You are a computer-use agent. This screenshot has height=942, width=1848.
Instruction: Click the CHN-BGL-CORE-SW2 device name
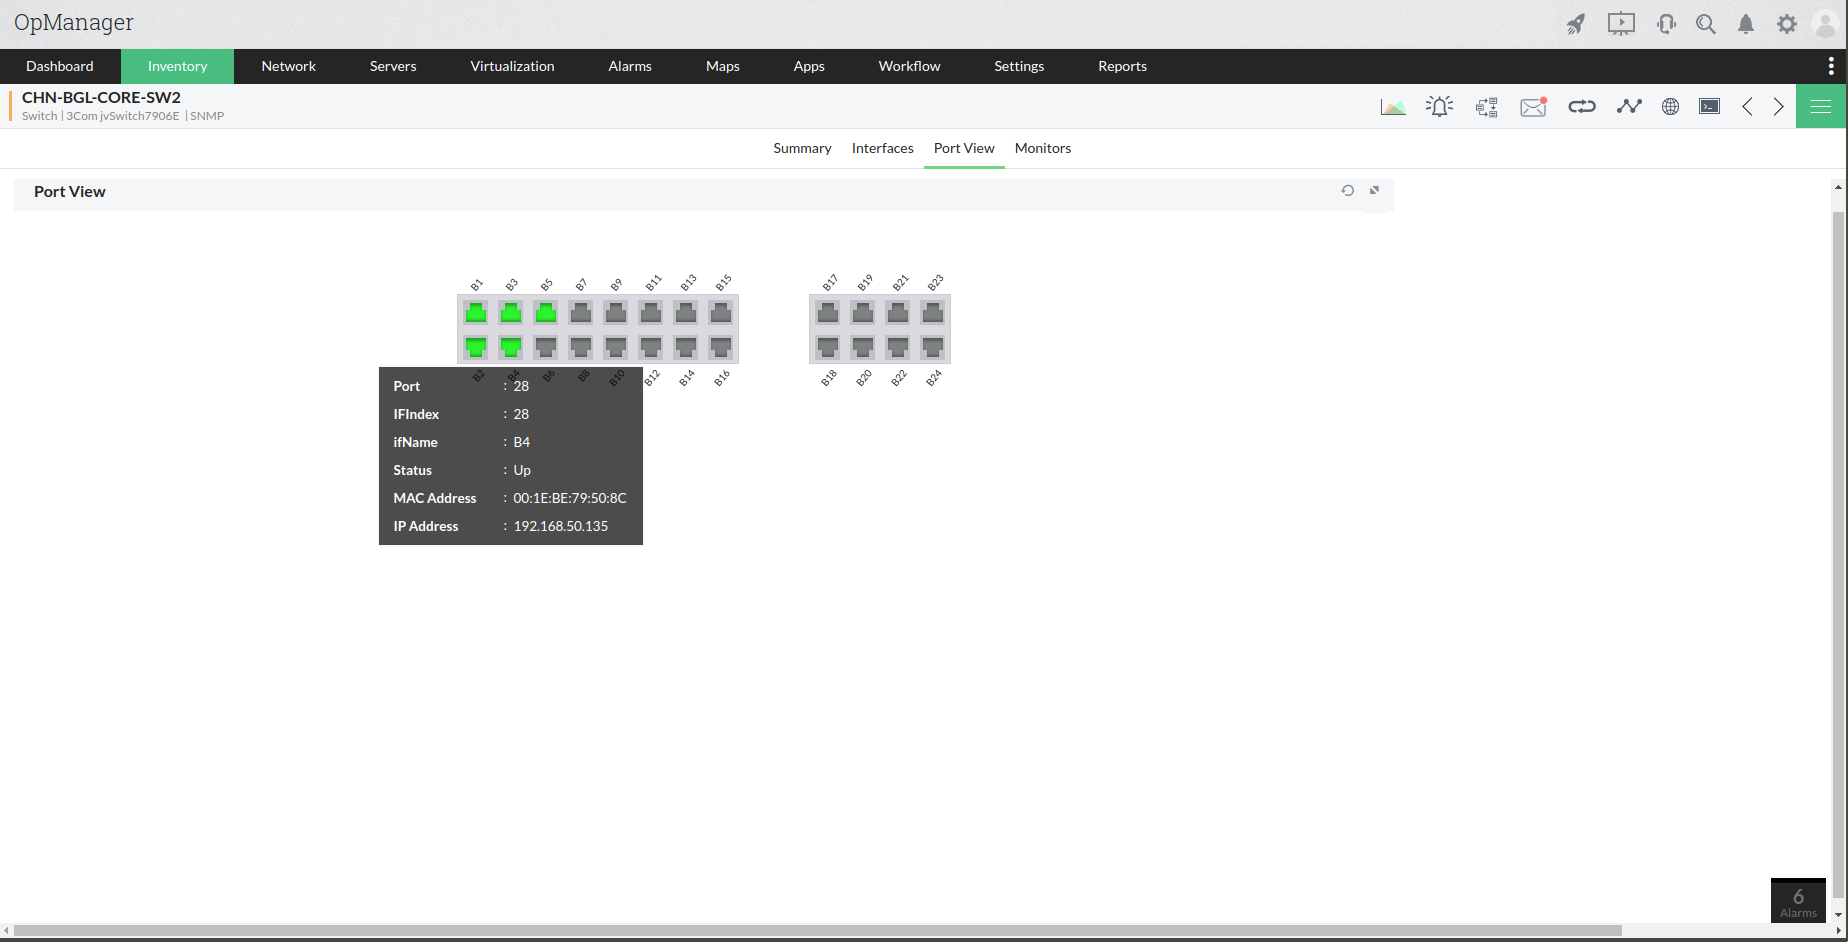click(101, 97)
